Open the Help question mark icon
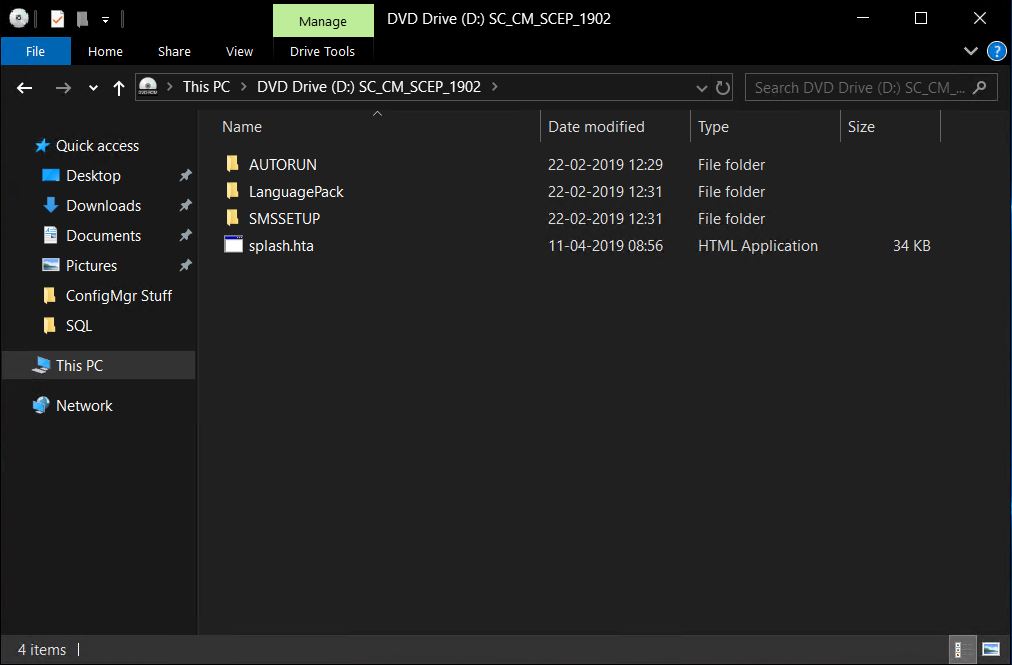This screenshot has height=665, width=1012. tap(996, 51)
